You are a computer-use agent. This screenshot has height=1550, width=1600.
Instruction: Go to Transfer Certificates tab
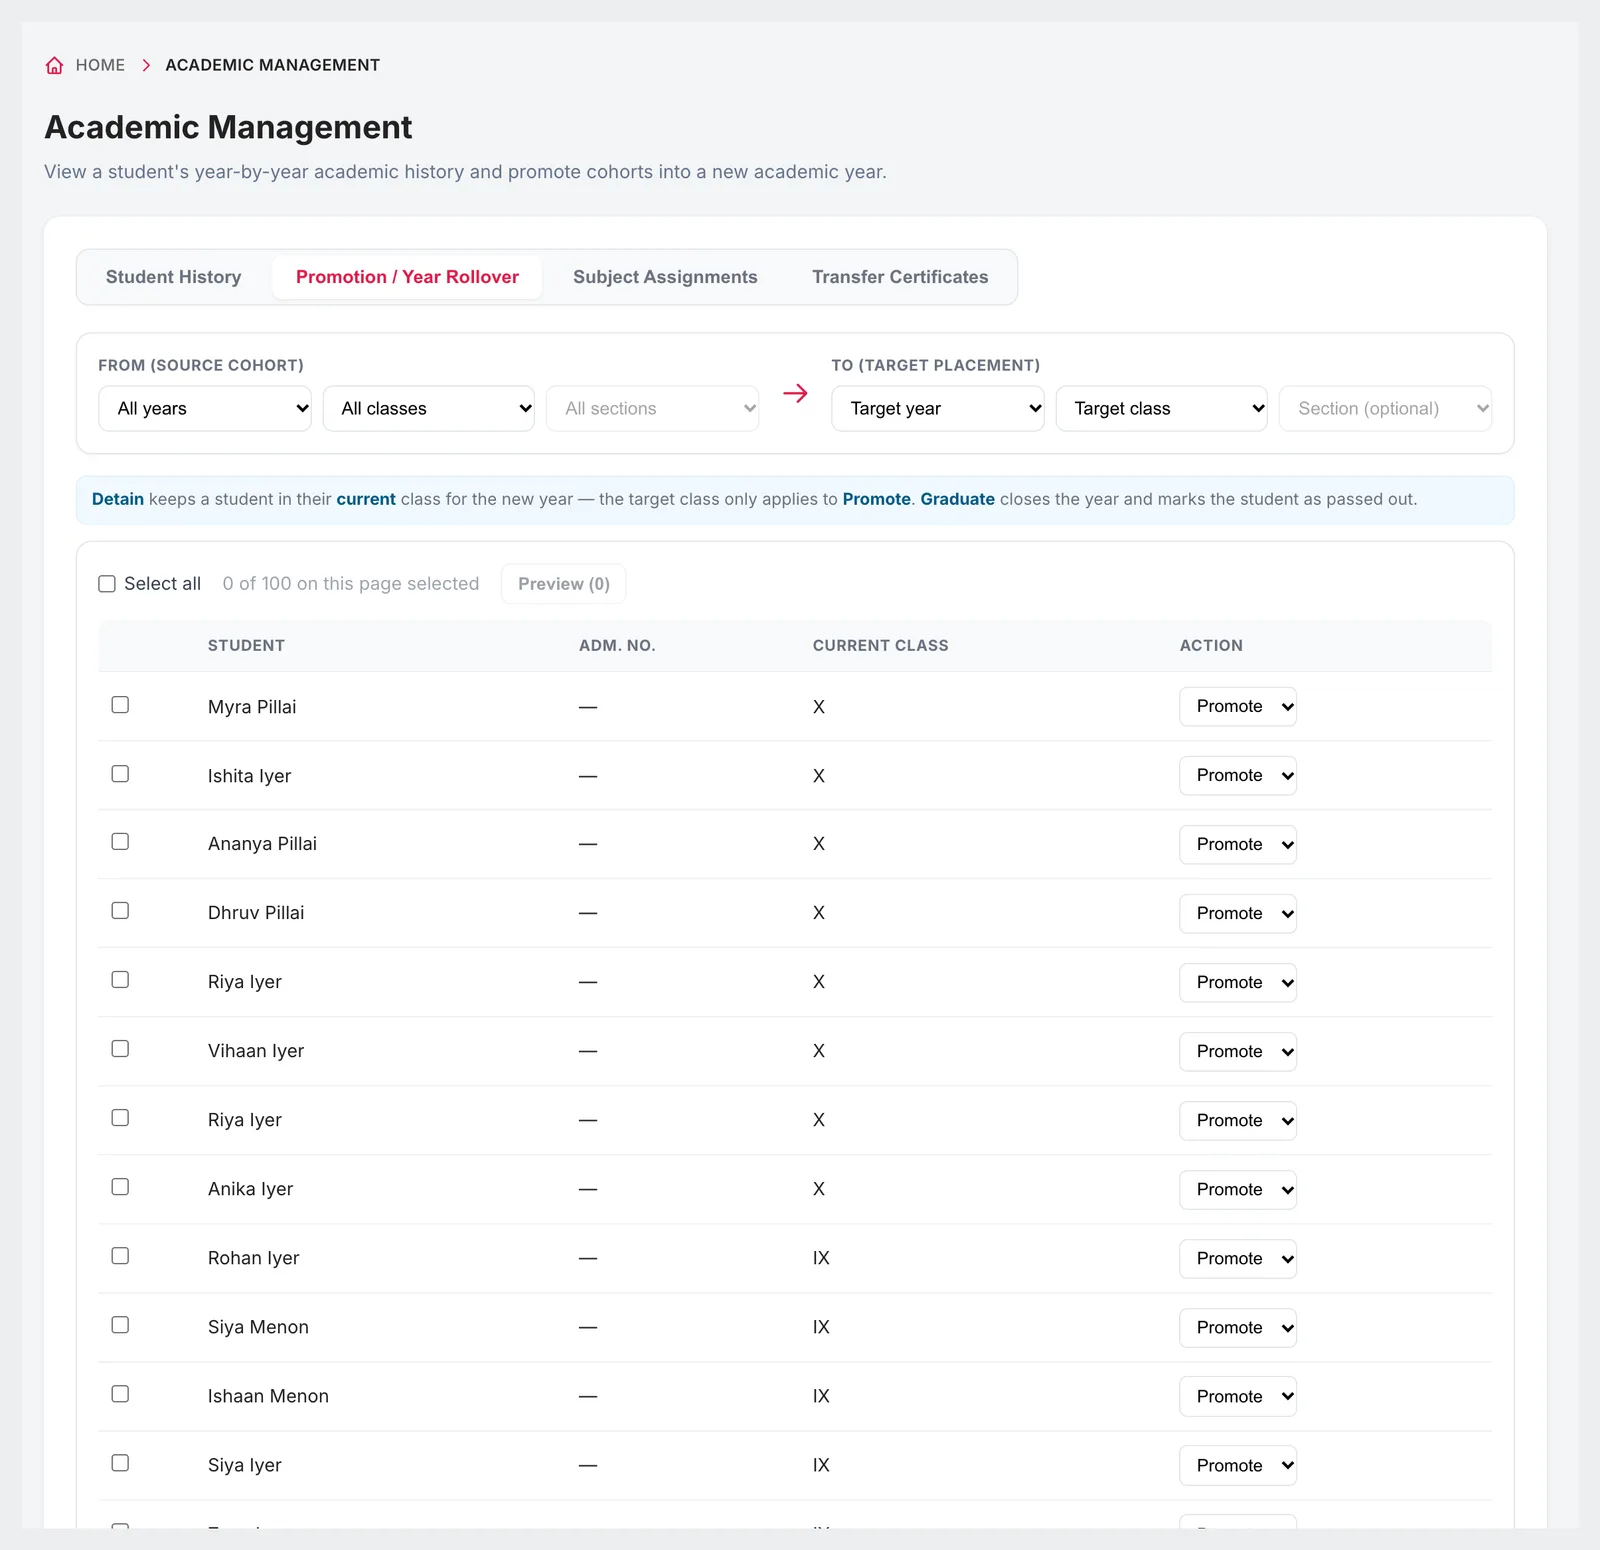click(x=900, y=277)
